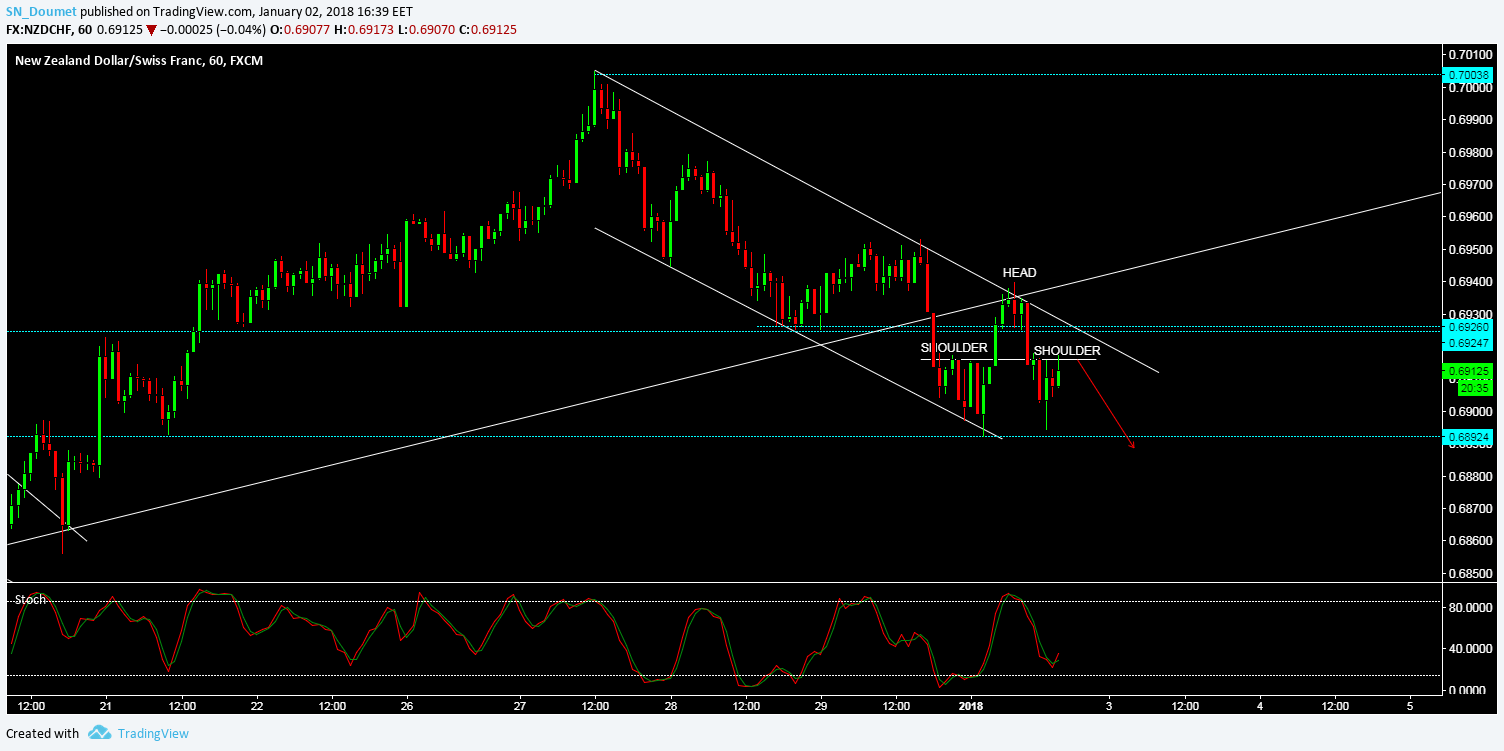This screenshot has height=751, width=1504.
Task: Click the 80.0000 stochastic level value
Action: click(1470, 607)
